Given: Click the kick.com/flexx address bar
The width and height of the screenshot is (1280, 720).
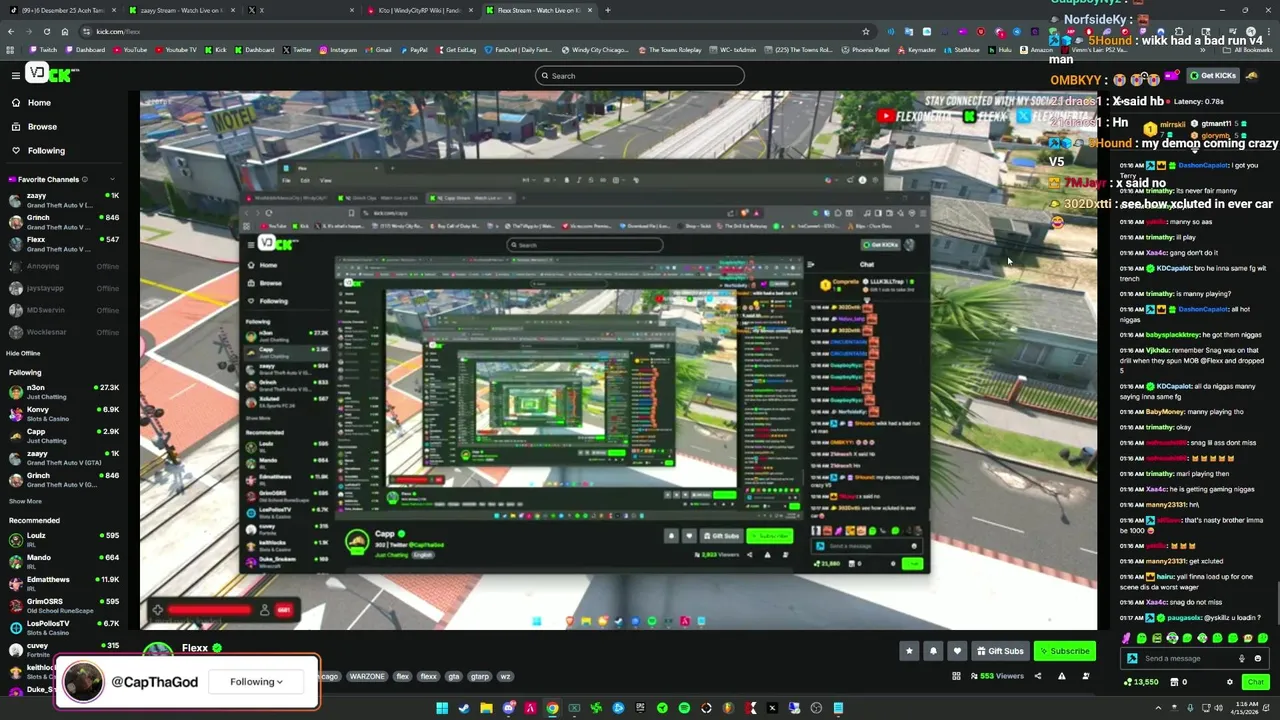Looking at the screenshot, I should tap(470, 31).
